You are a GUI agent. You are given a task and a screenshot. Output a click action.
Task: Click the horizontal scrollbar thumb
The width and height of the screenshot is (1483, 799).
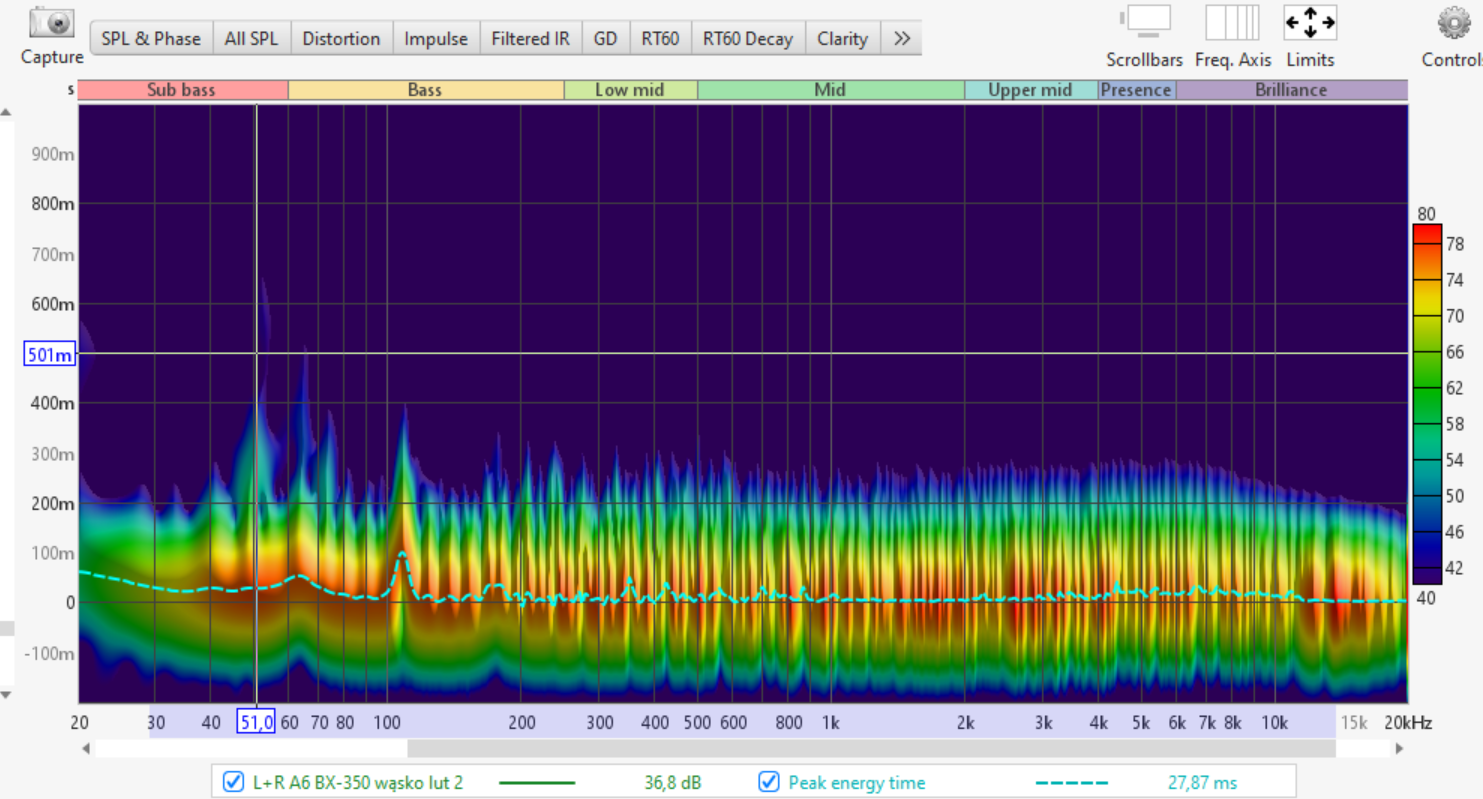click(871, 748)
